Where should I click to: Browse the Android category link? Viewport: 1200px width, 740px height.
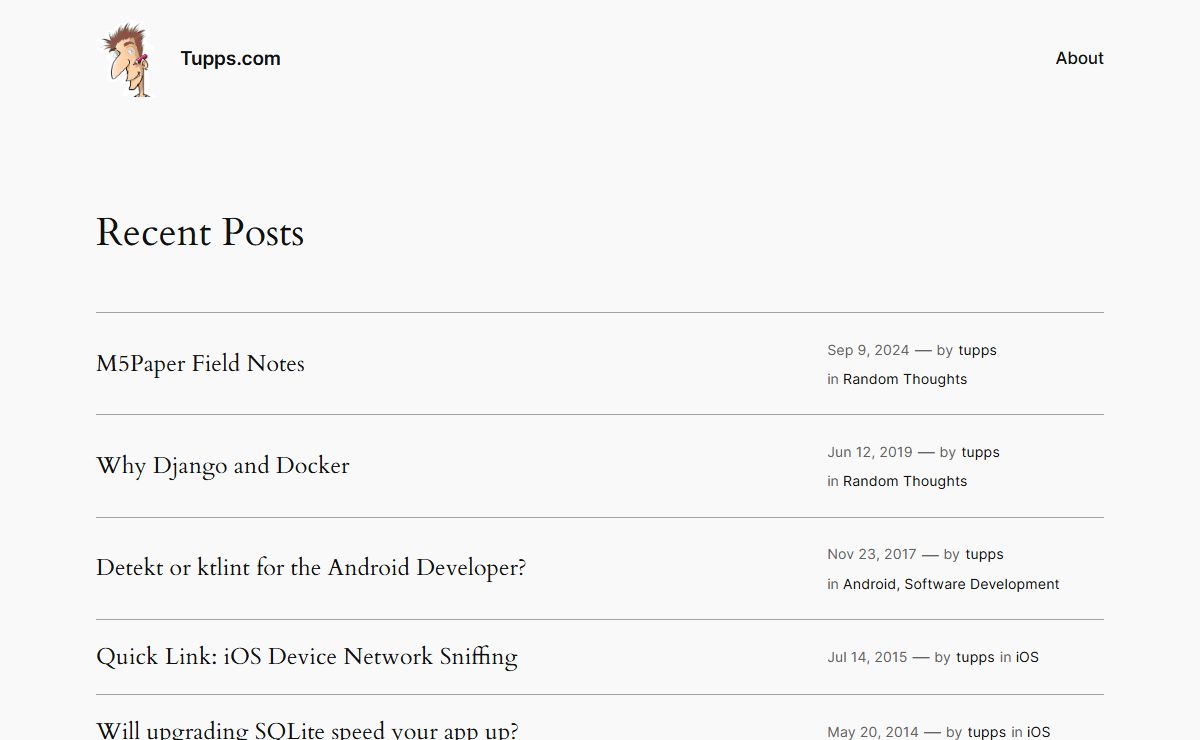pos(869,584)
